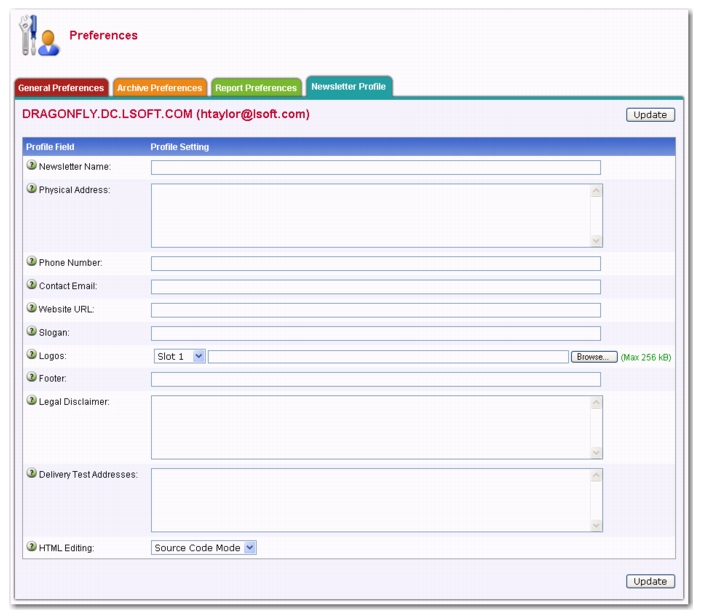Click help icon beside Legal Disclaimer
Viewport: 702px width, 614px height.
(x=31, y=401)
